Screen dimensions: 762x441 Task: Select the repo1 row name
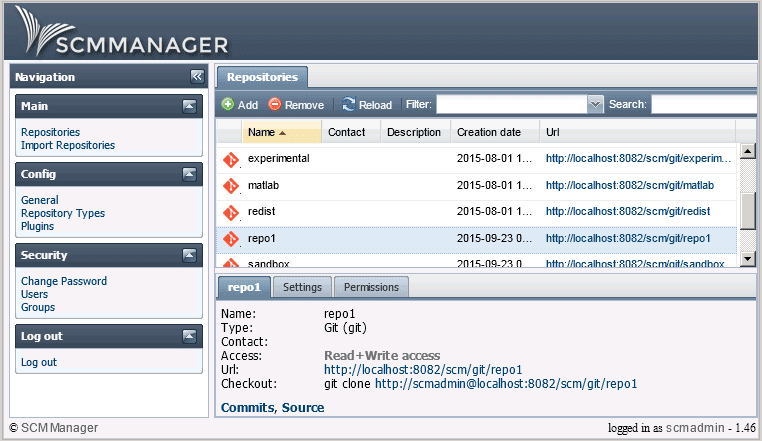tap(261, 238)
